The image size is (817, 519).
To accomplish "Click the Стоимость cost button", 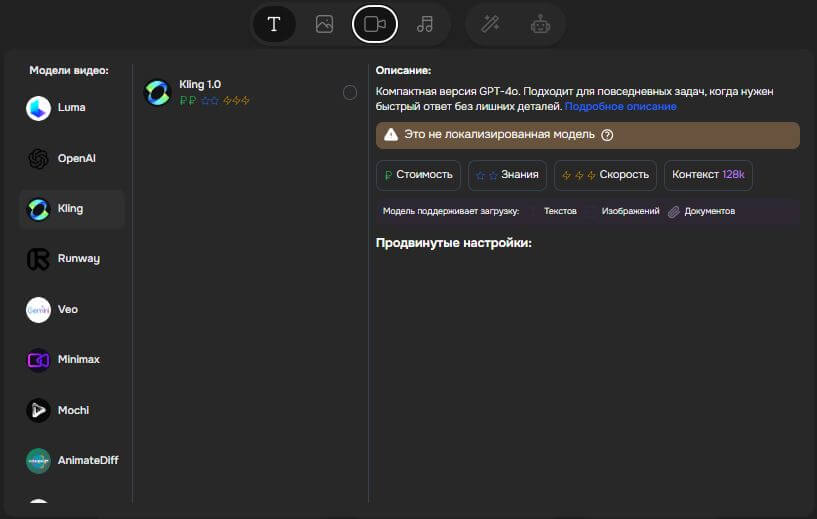I will (x=419, y=175).
